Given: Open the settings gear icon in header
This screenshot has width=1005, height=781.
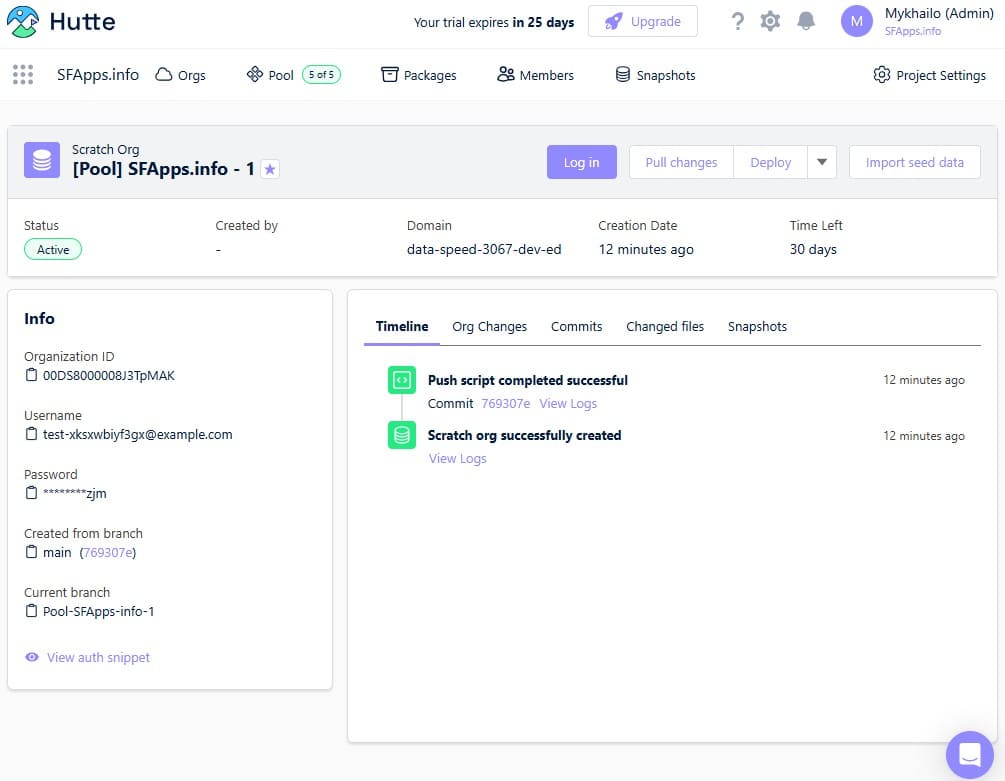Looking at the screenshot, I should [770, 21].
